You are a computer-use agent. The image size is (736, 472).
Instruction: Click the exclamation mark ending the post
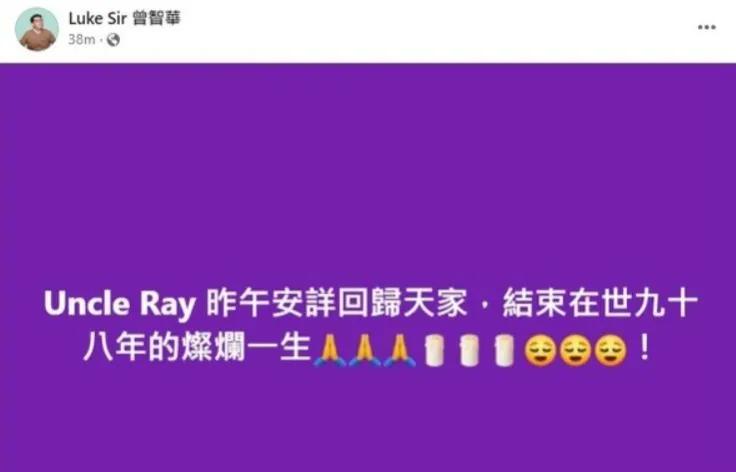pyautogui.click(x=645, y=348)
